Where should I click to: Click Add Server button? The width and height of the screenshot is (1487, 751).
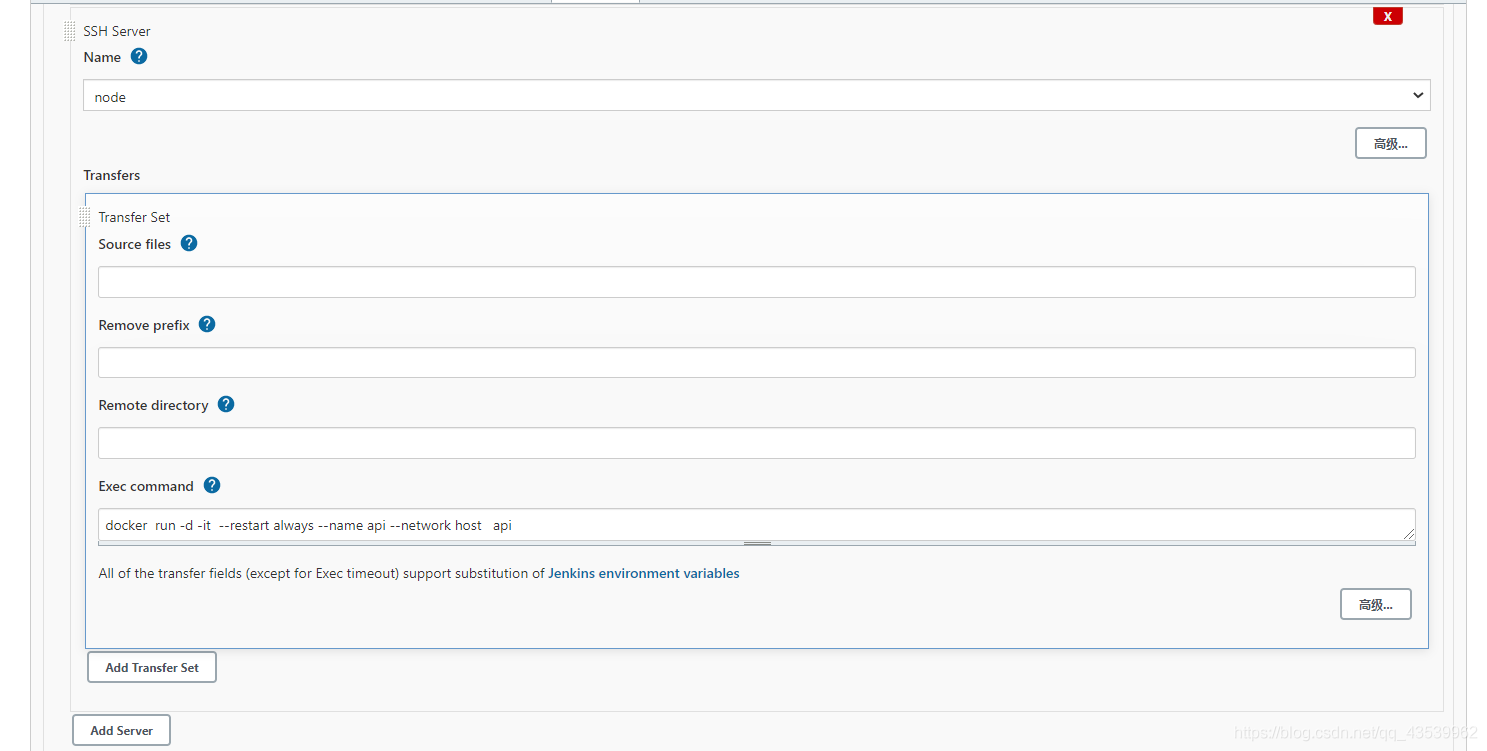[x=121, y=730]
